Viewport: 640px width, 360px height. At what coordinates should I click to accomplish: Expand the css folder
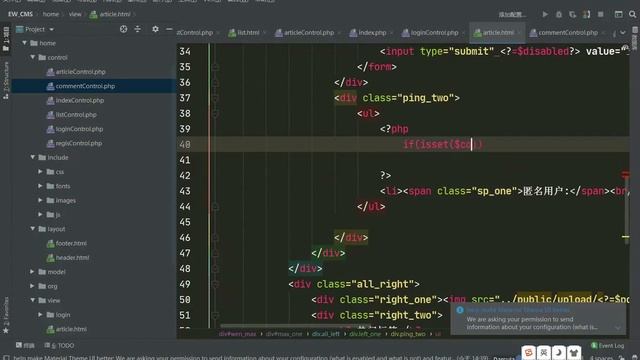40,172
